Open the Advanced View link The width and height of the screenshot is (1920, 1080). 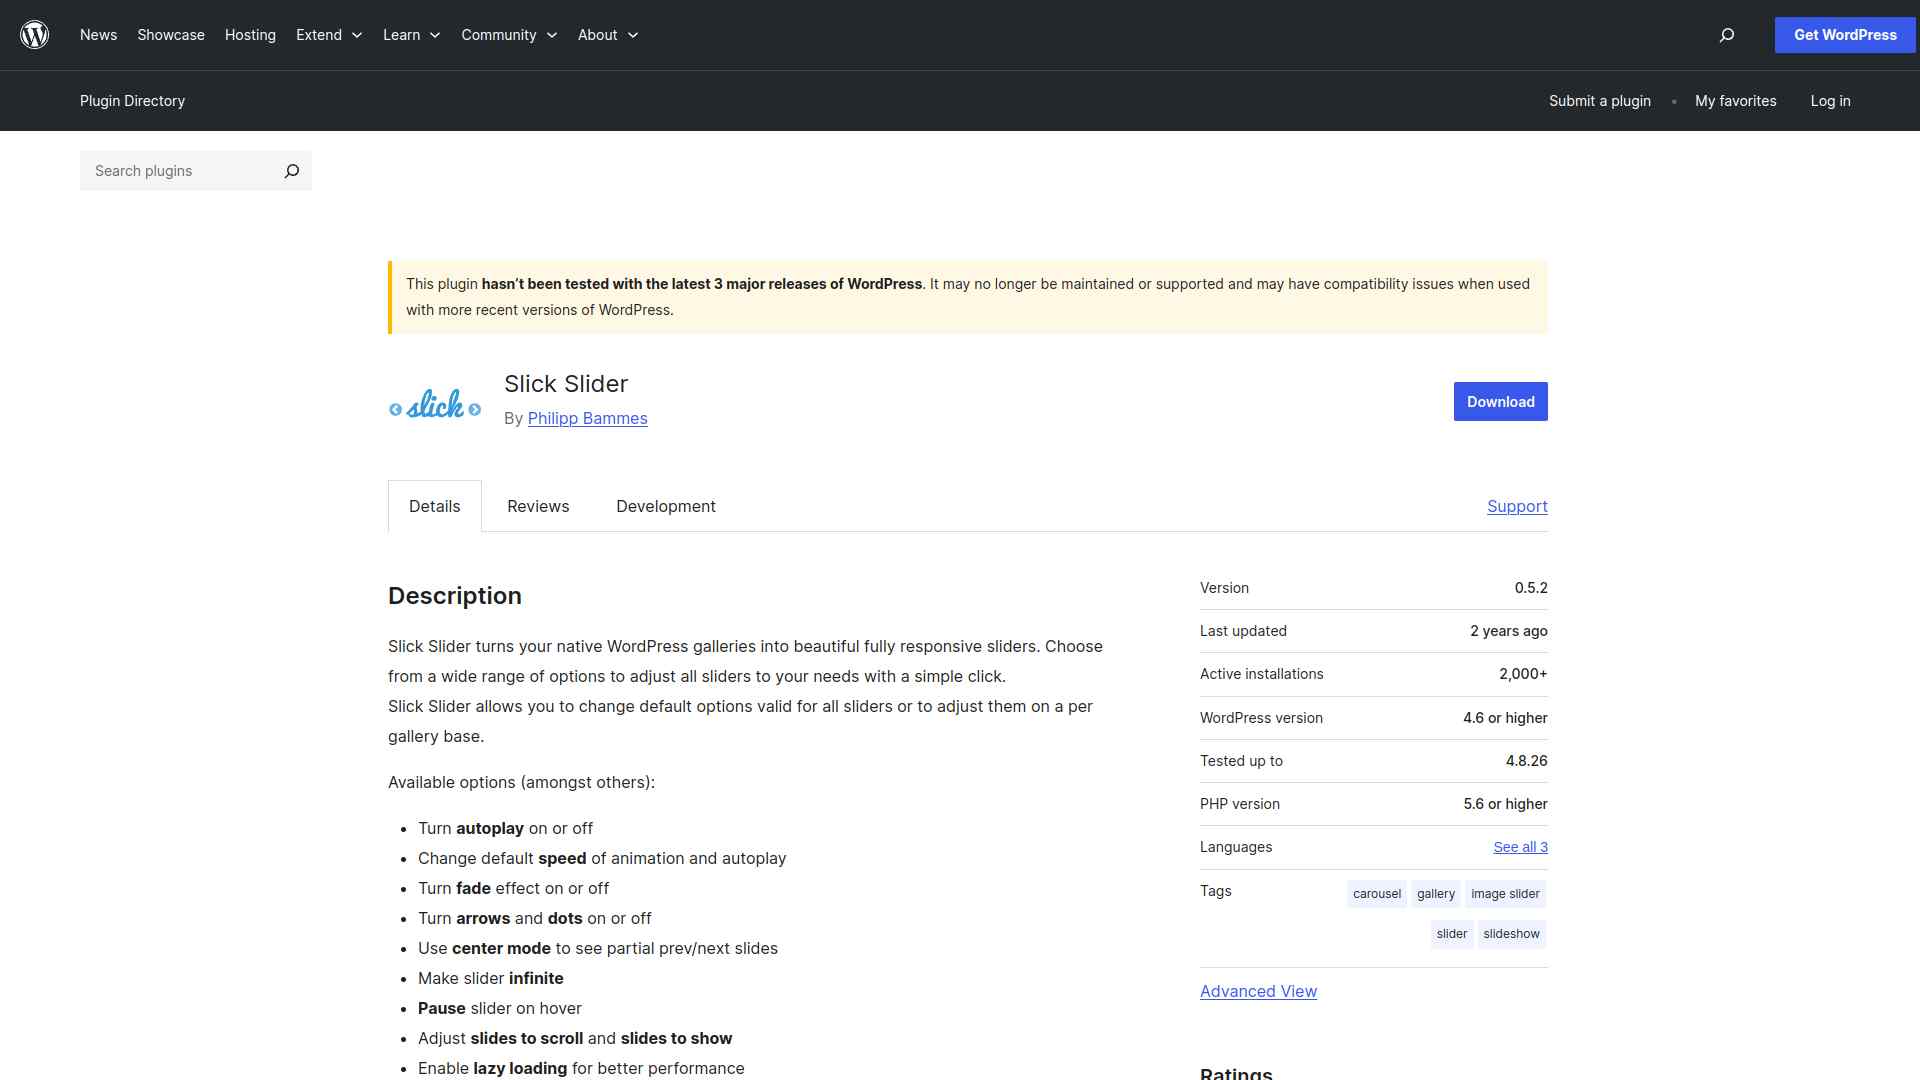1258,991
